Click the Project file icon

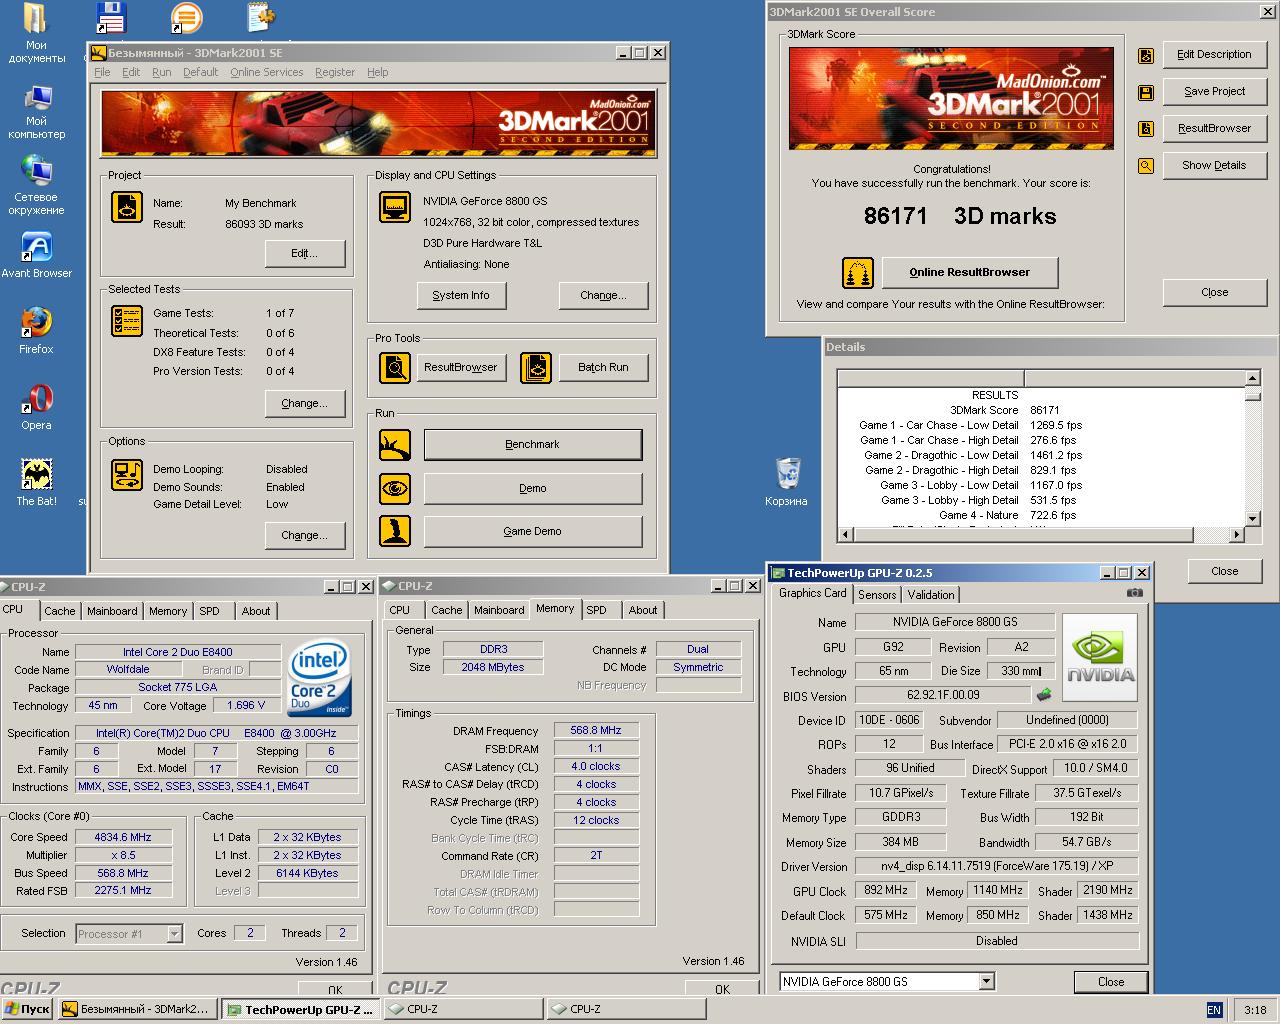tap(127, 207)
